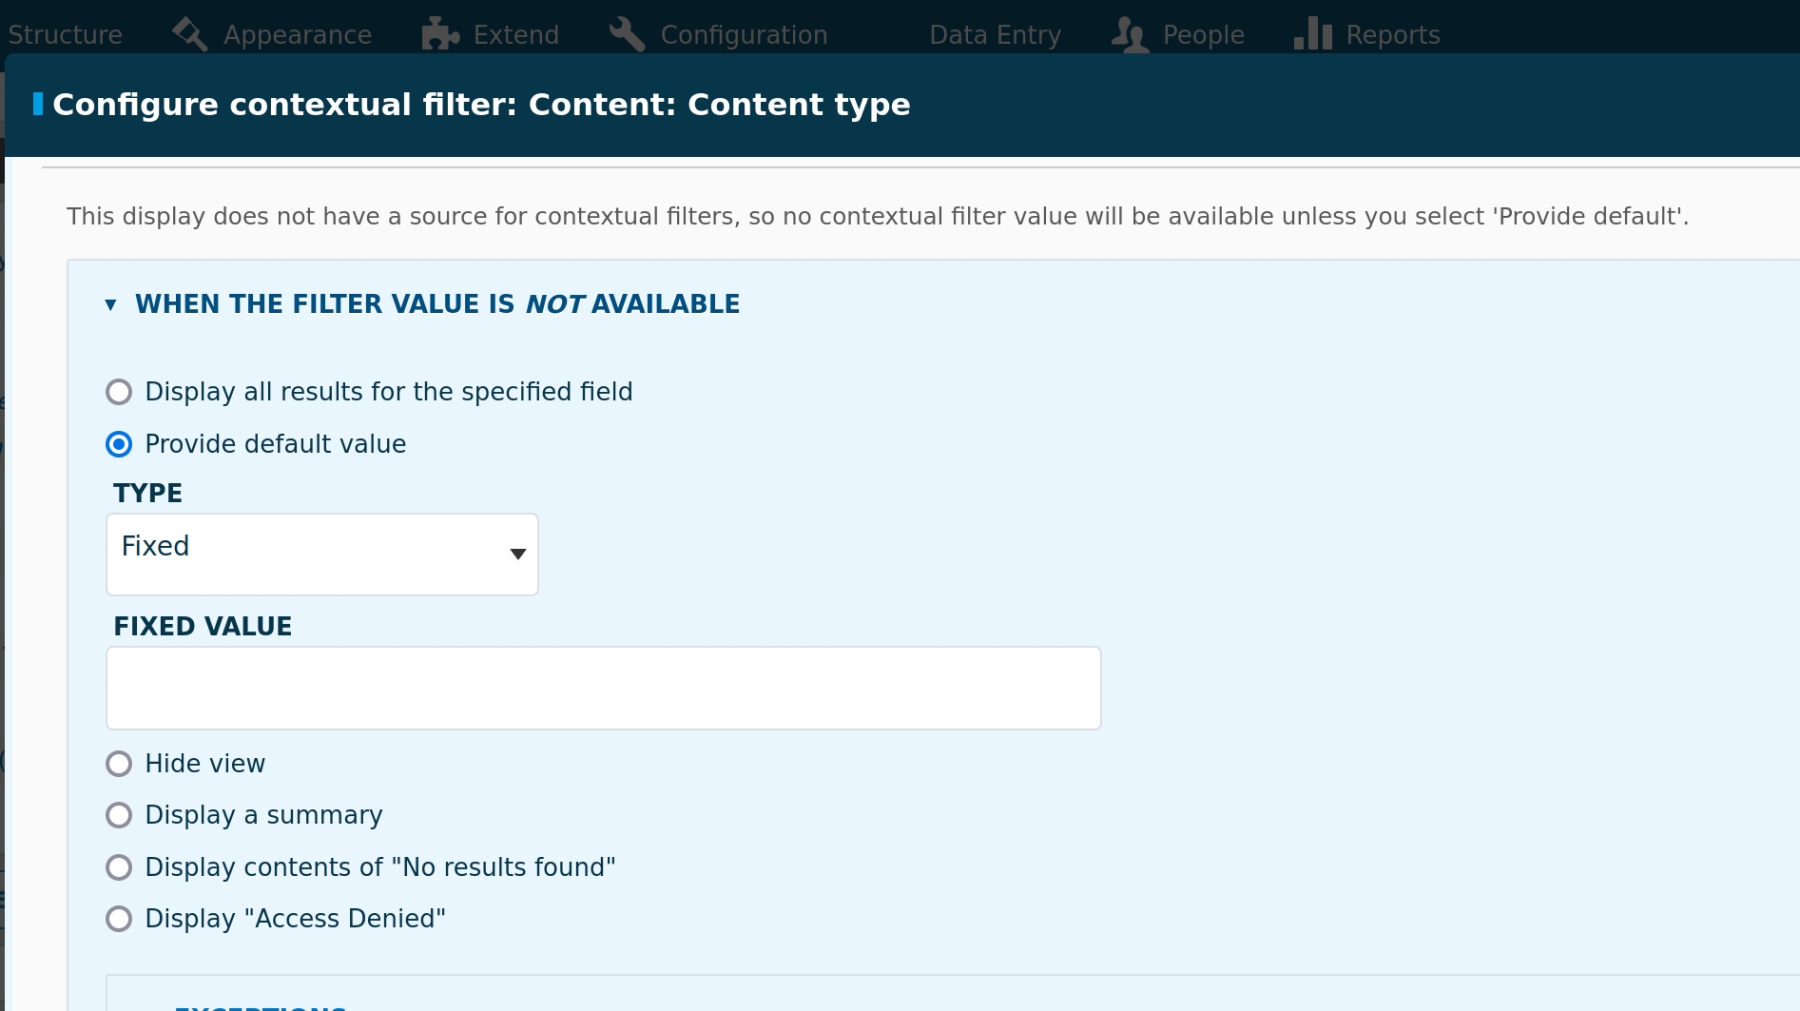
Task: Click the dropdown arrow in Type select
Action: point(517,554)
